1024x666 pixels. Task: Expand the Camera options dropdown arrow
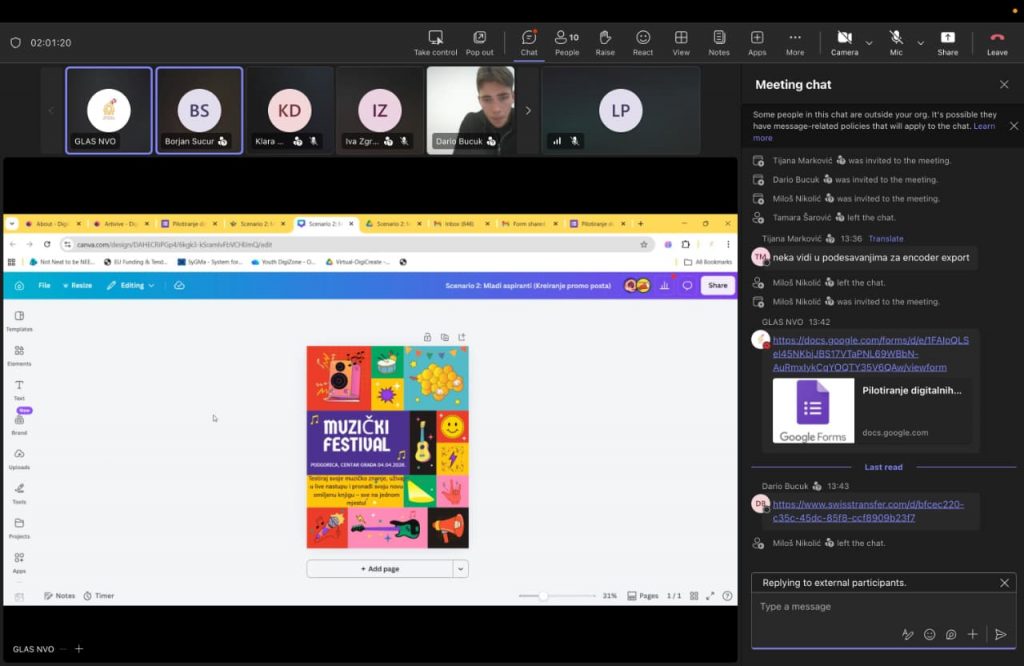click(869, 43)
